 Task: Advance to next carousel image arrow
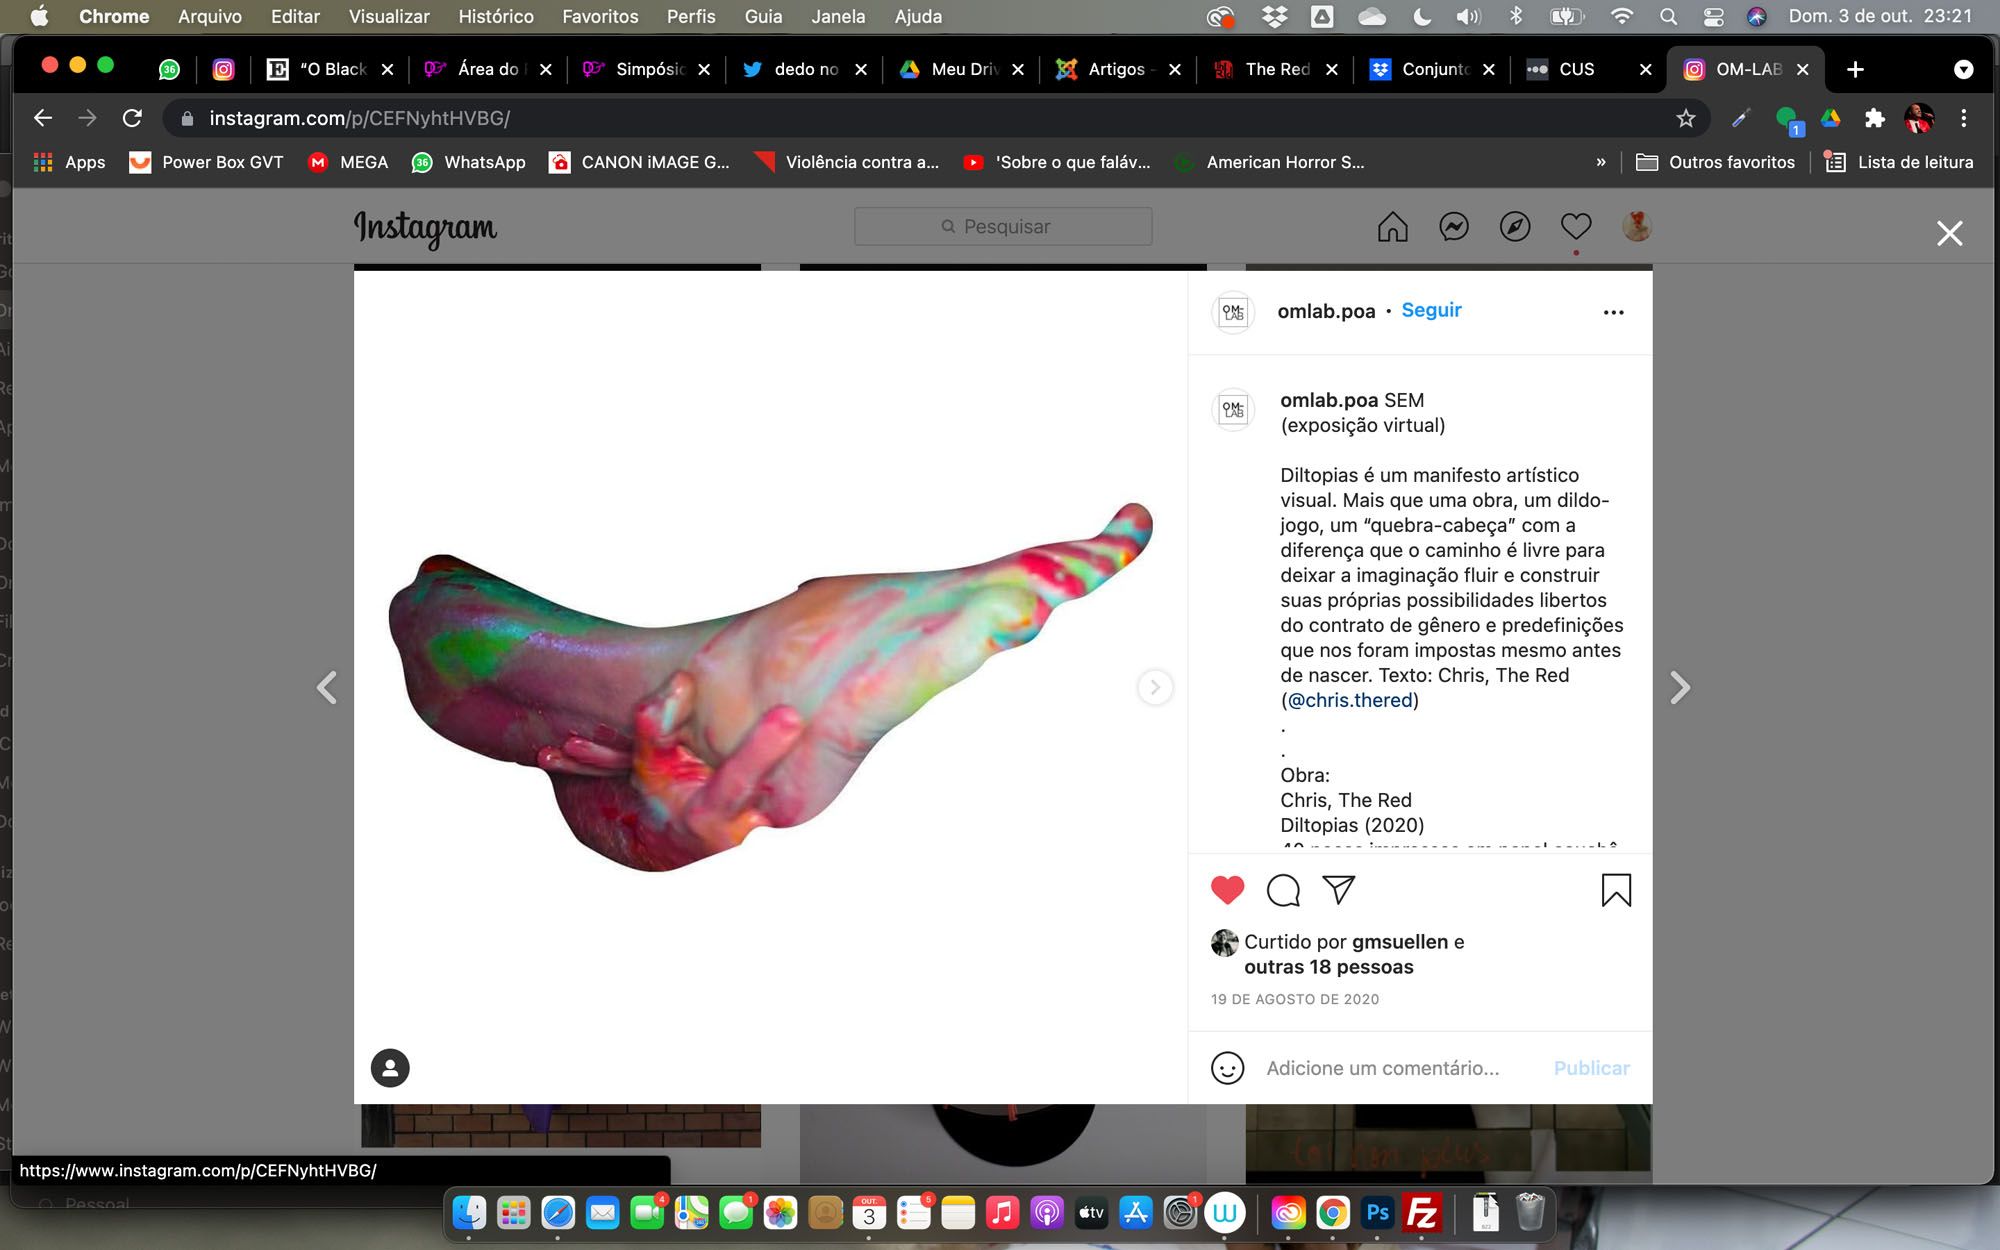tap(1155, 687)
